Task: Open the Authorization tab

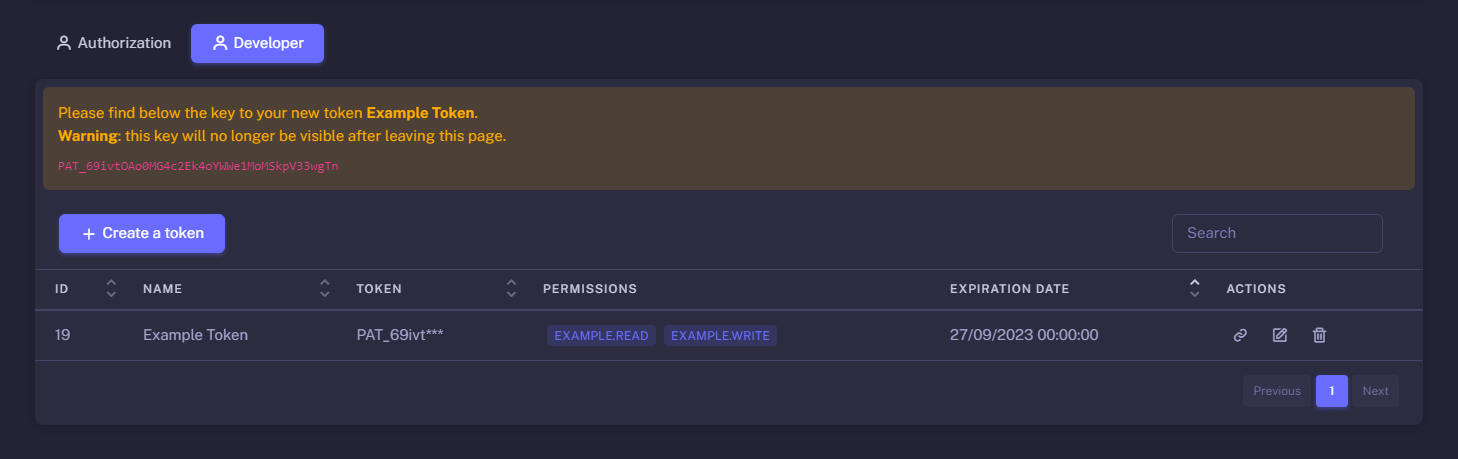Action: [113, 43]
